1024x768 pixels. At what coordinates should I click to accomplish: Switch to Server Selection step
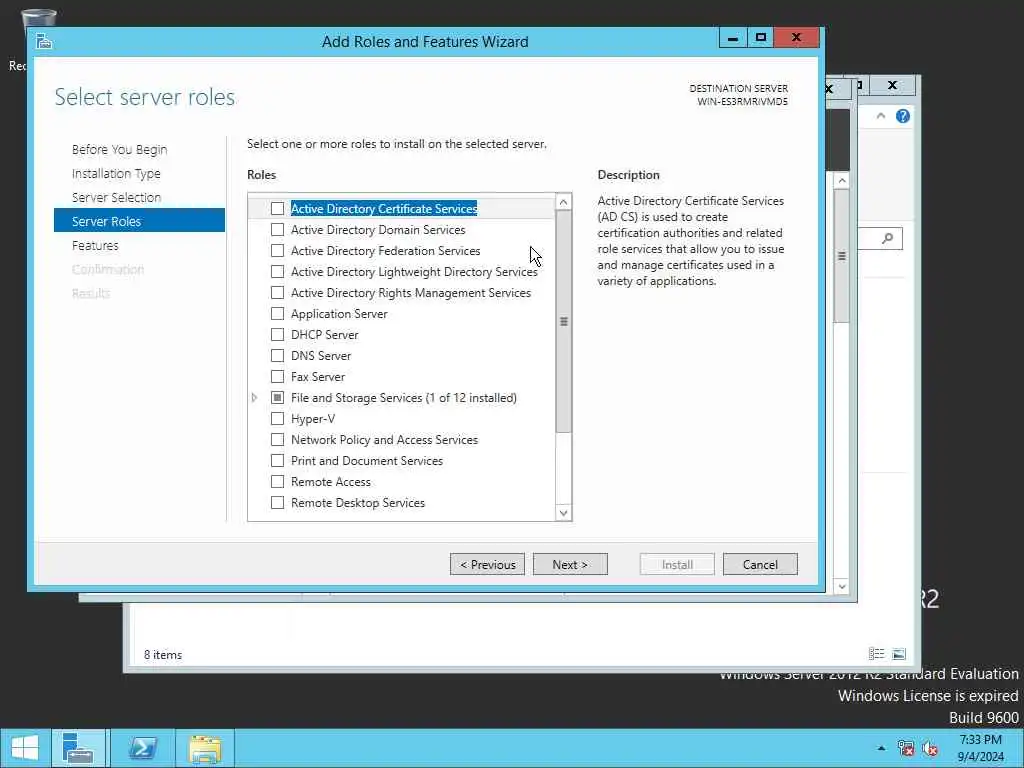coord(116,197)
